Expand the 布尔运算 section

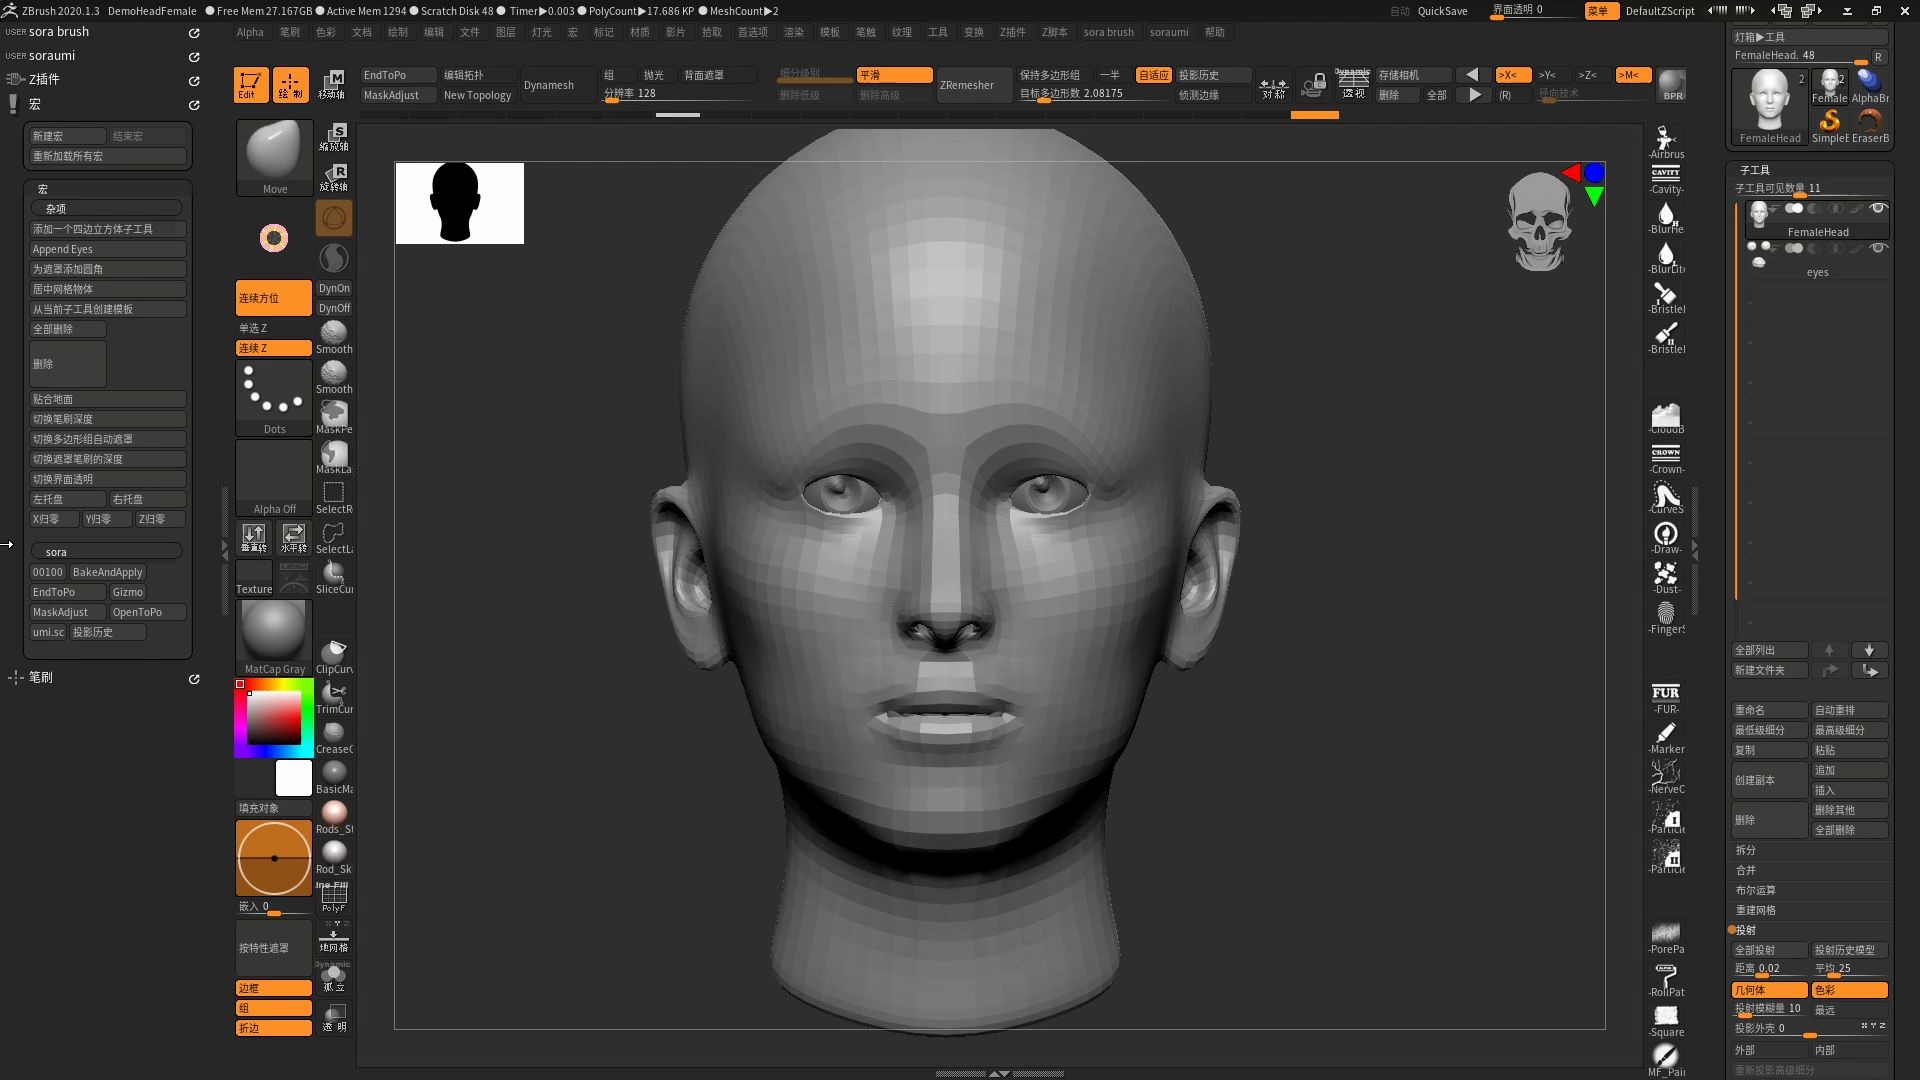tap(1756, 890)
